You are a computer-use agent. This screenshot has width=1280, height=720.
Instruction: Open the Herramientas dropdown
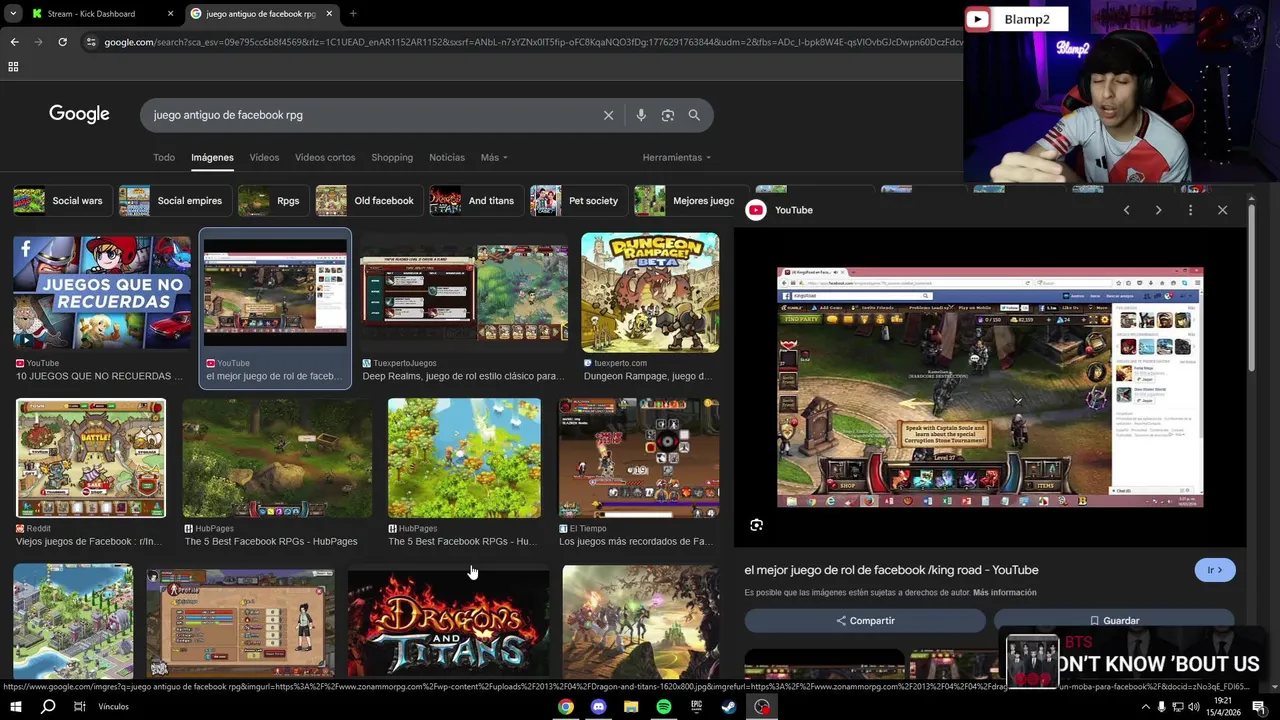point(677,157)
